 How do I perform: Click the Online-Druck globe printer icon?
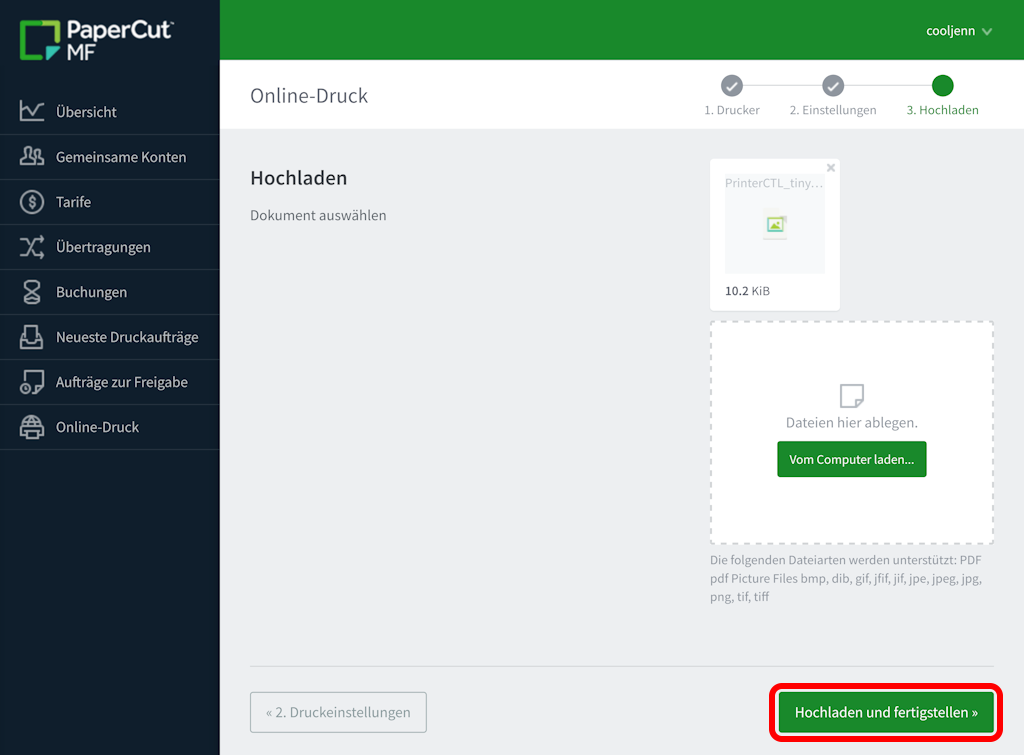[x=32, y=427]
